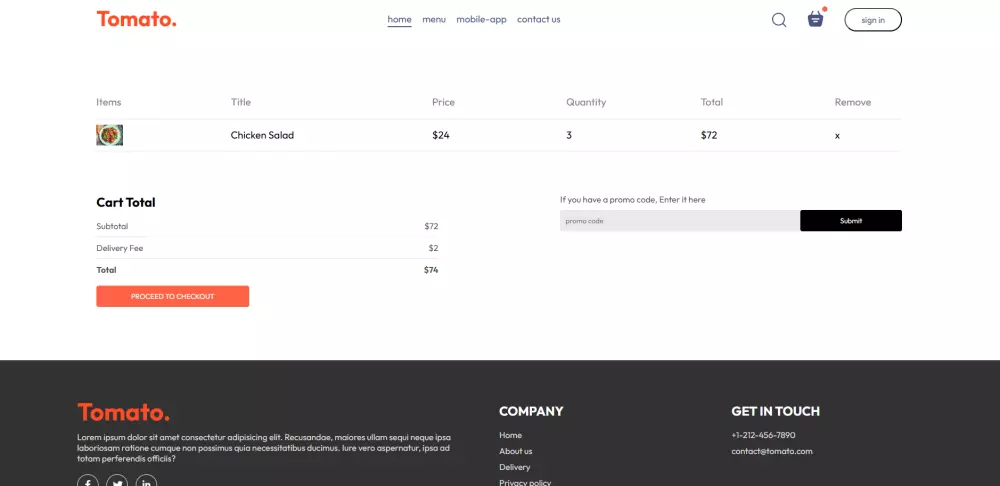Go to the home nav item

pyautogui.click(x=399, y=19)
